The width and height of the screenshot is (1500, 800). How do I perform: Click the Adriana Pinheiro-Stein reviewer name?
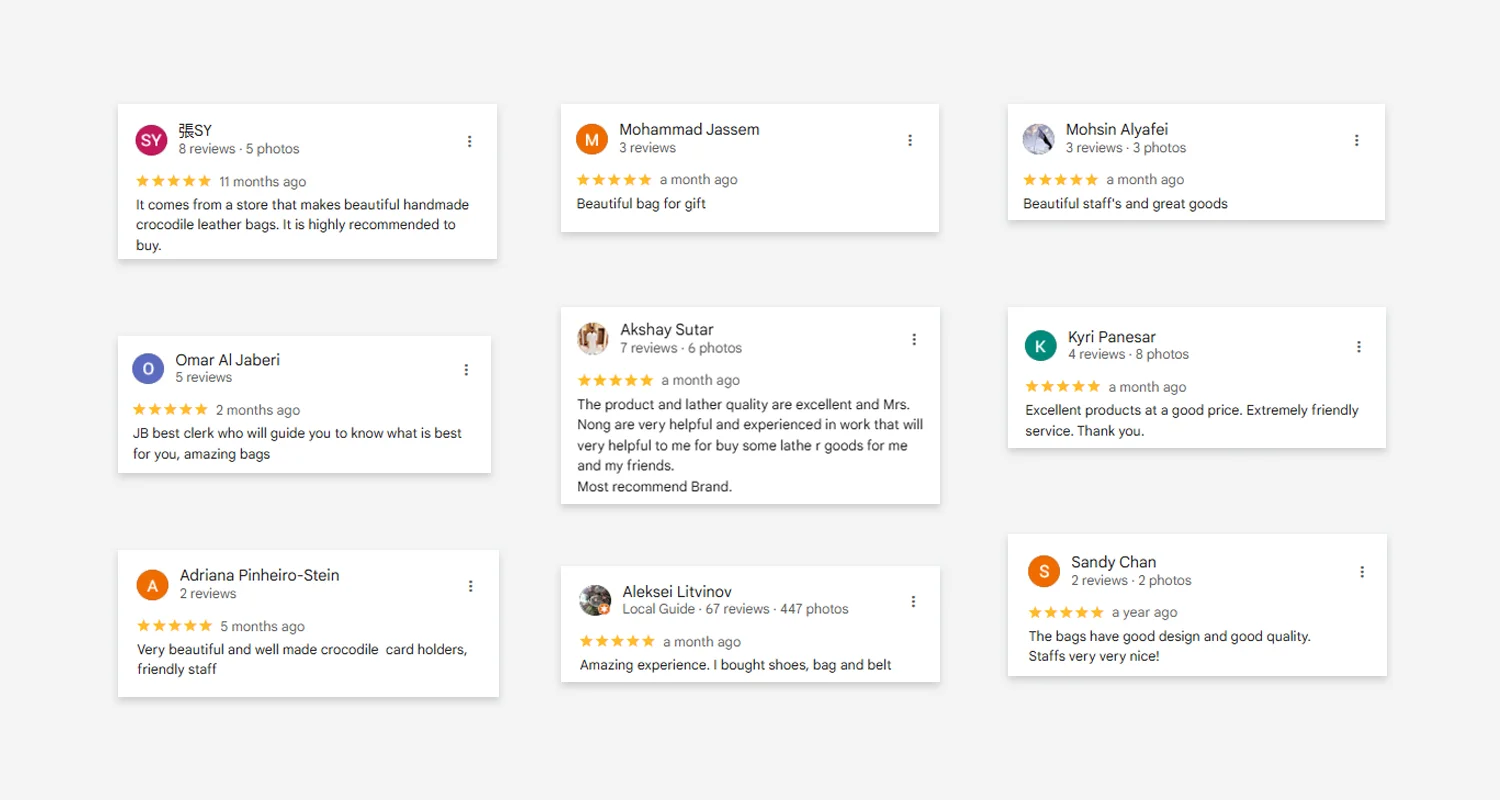point(260,575)
